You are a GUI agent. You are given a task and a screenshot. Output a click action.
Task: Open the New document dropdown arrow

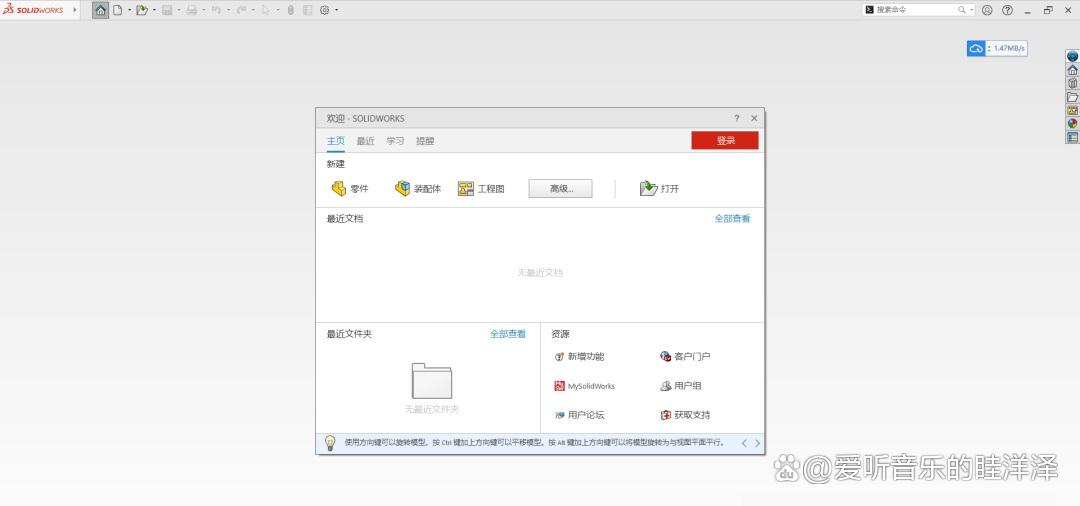pos(129,10)
